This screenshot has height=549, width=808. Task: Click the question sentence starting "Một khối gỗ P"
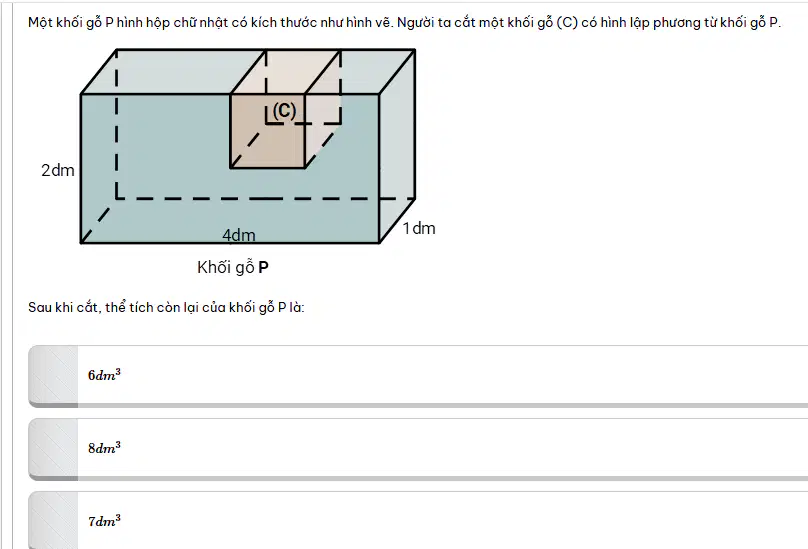(405, 23)
